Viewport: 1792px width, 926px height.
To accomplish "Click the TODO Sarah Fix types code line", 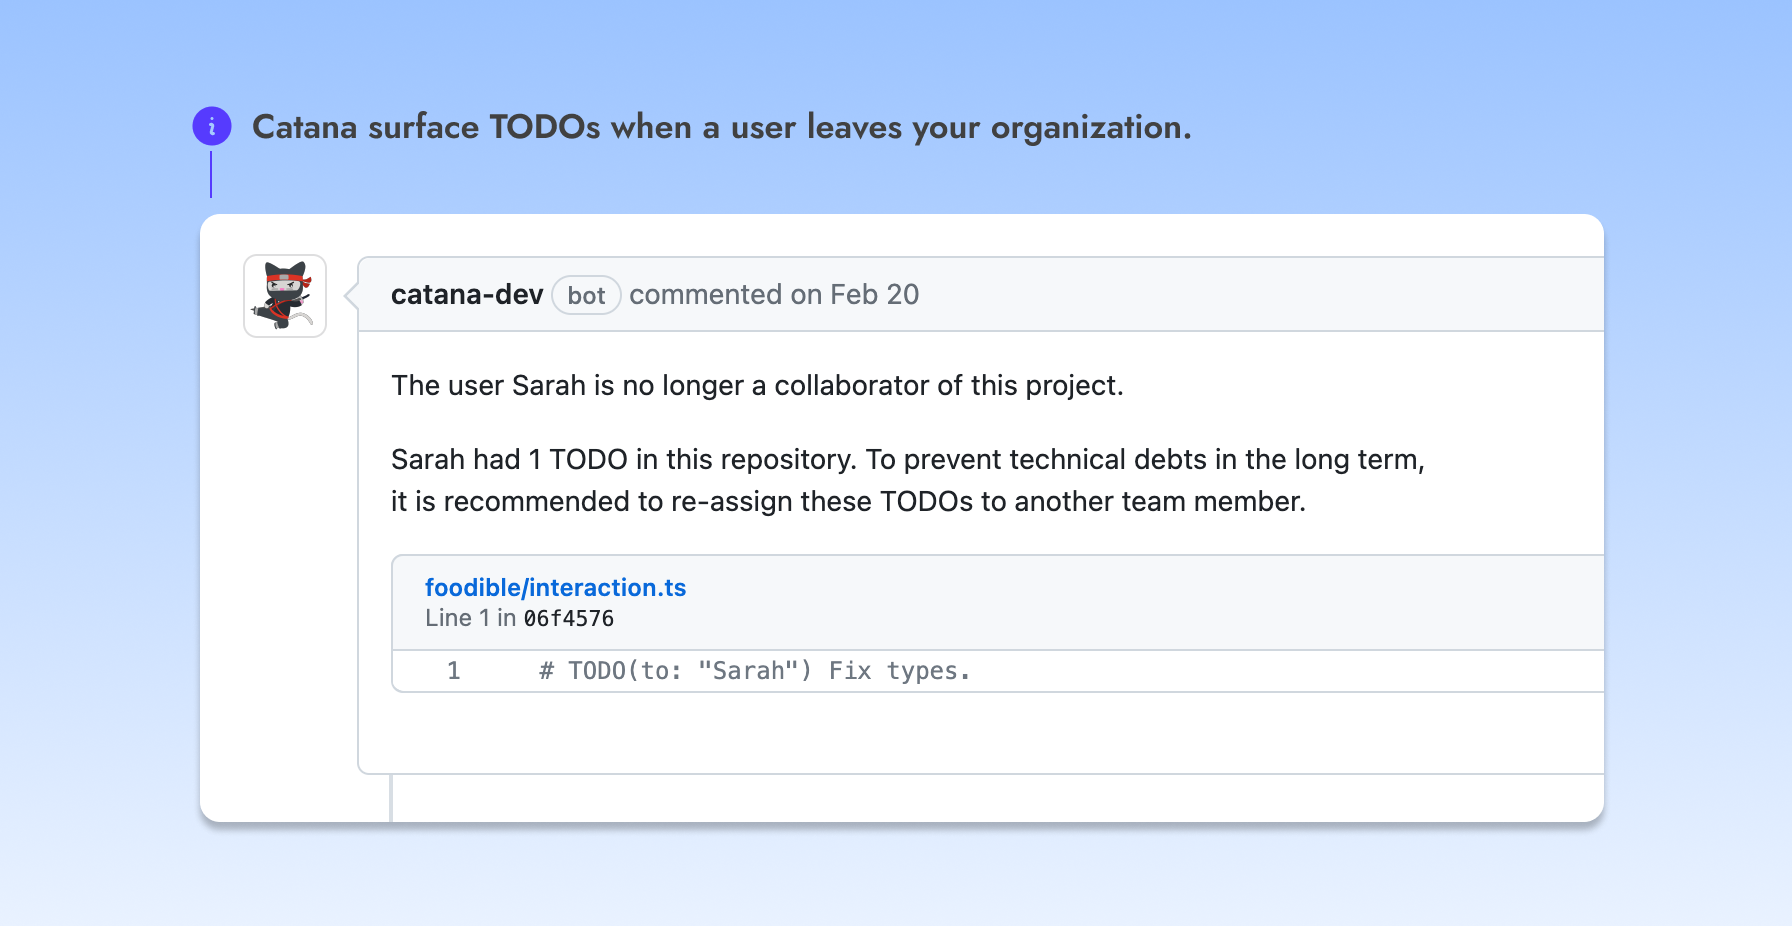I will point(755,670).
